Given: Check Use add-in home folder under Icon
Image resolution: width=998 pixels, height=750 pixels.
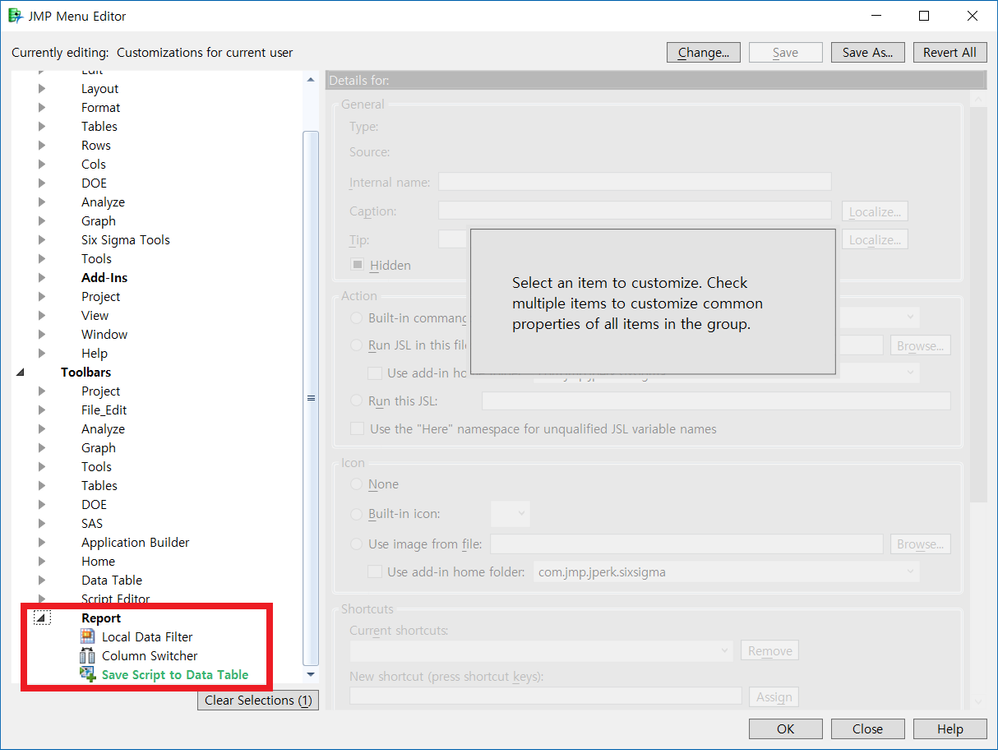Looking at the screenshot, I should pos(375,572).
